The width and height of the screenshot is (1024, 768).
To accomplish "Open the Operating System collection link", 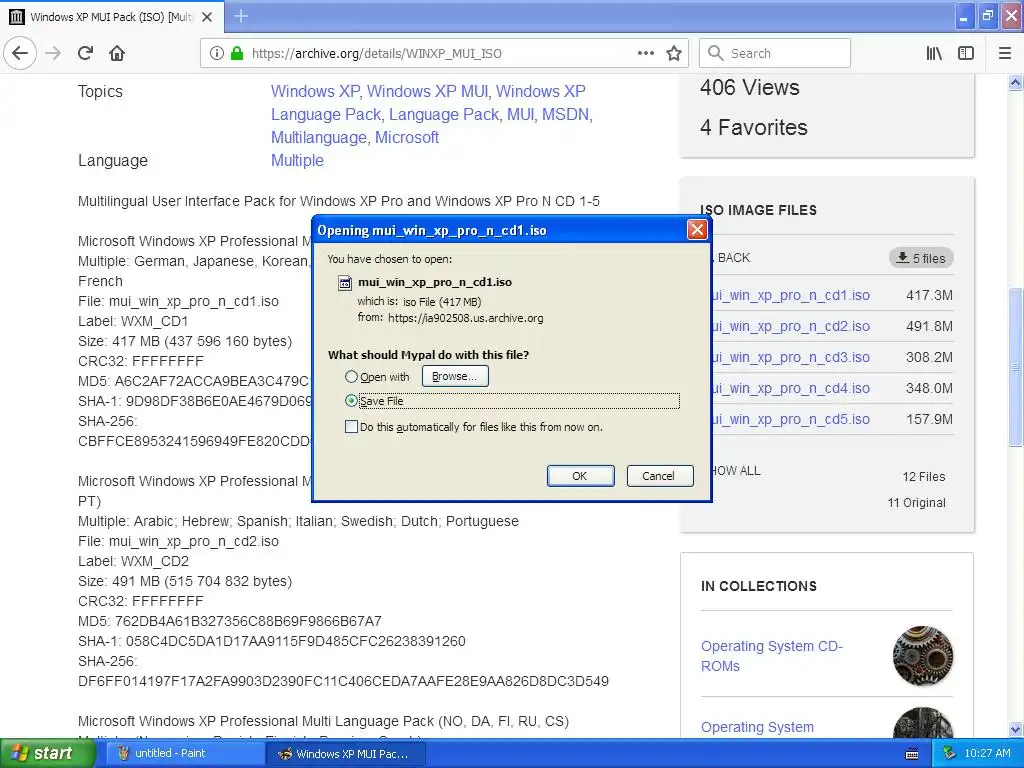I will pyautogui.click(x=758, y=727).
